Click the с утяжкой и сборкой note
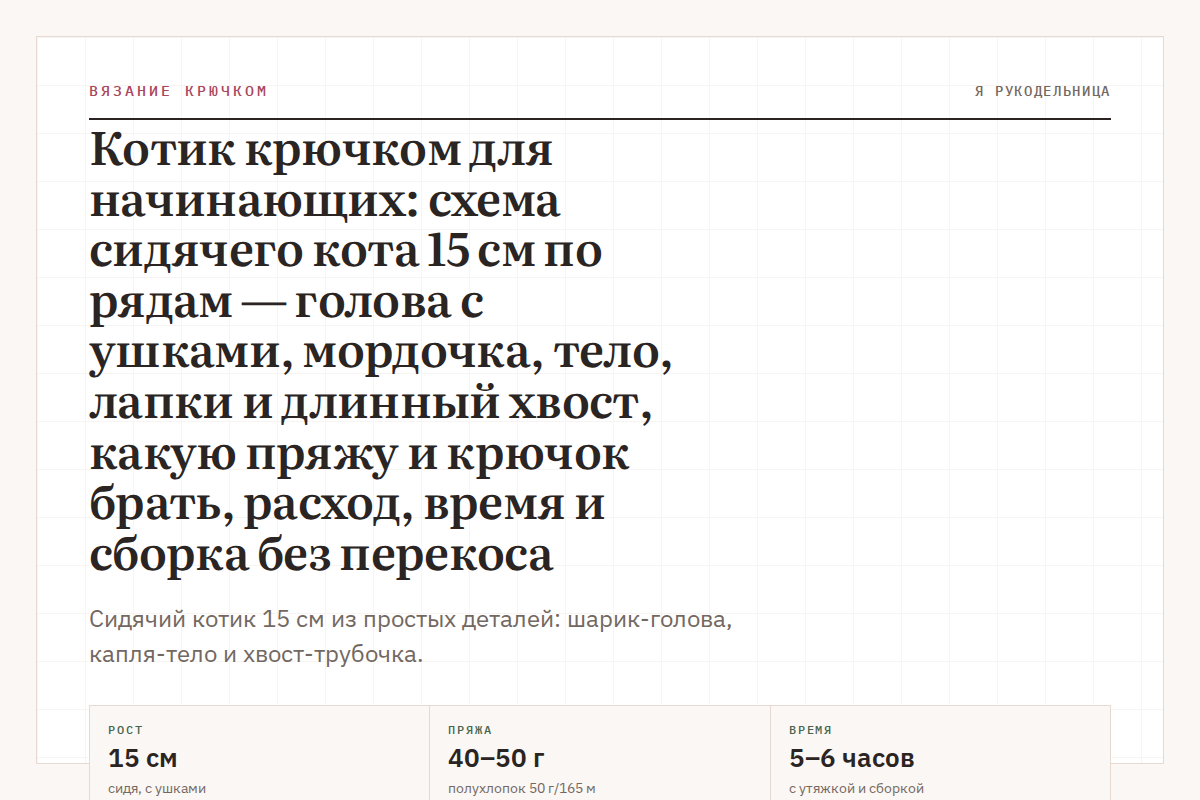Viewport: 1200px width, 800px height. click(x=856, y=788)
